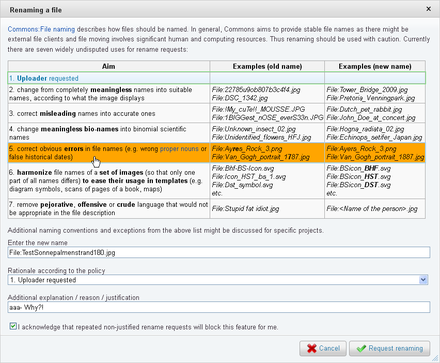Image resolution: width=440 pixels, height=363 pixels.
Task: Click File:Hogna_radiata_02.jpg example text
Action: [x=365, y=129]
